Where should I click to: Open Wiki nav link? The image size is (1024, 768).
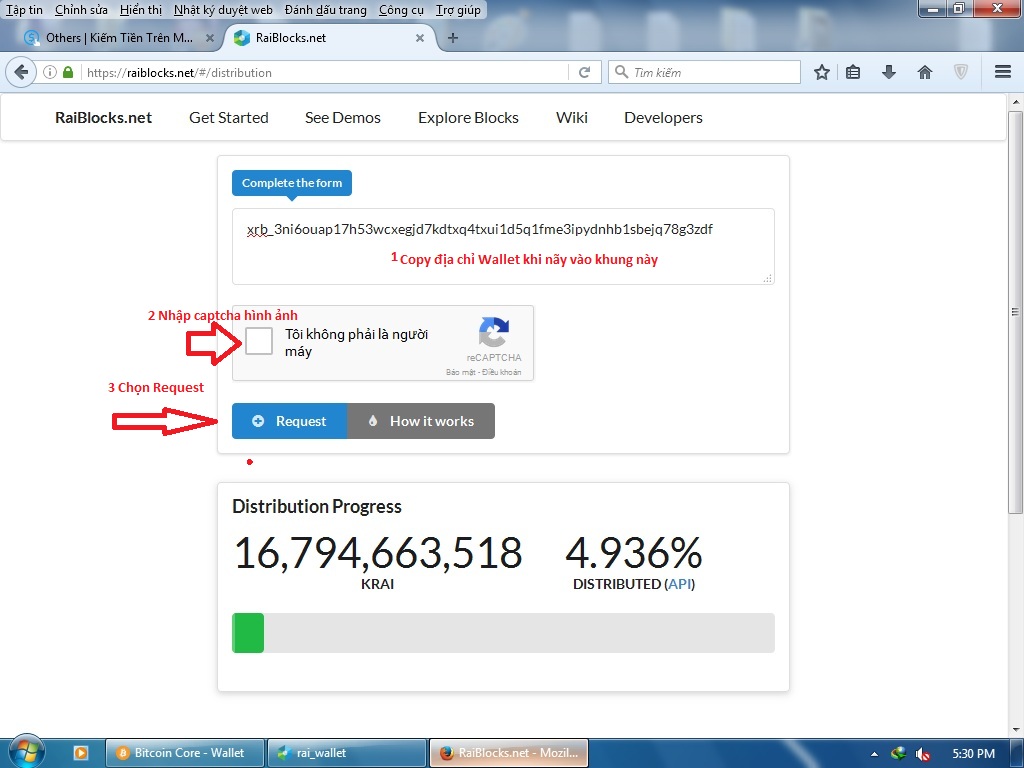[571, 118]
